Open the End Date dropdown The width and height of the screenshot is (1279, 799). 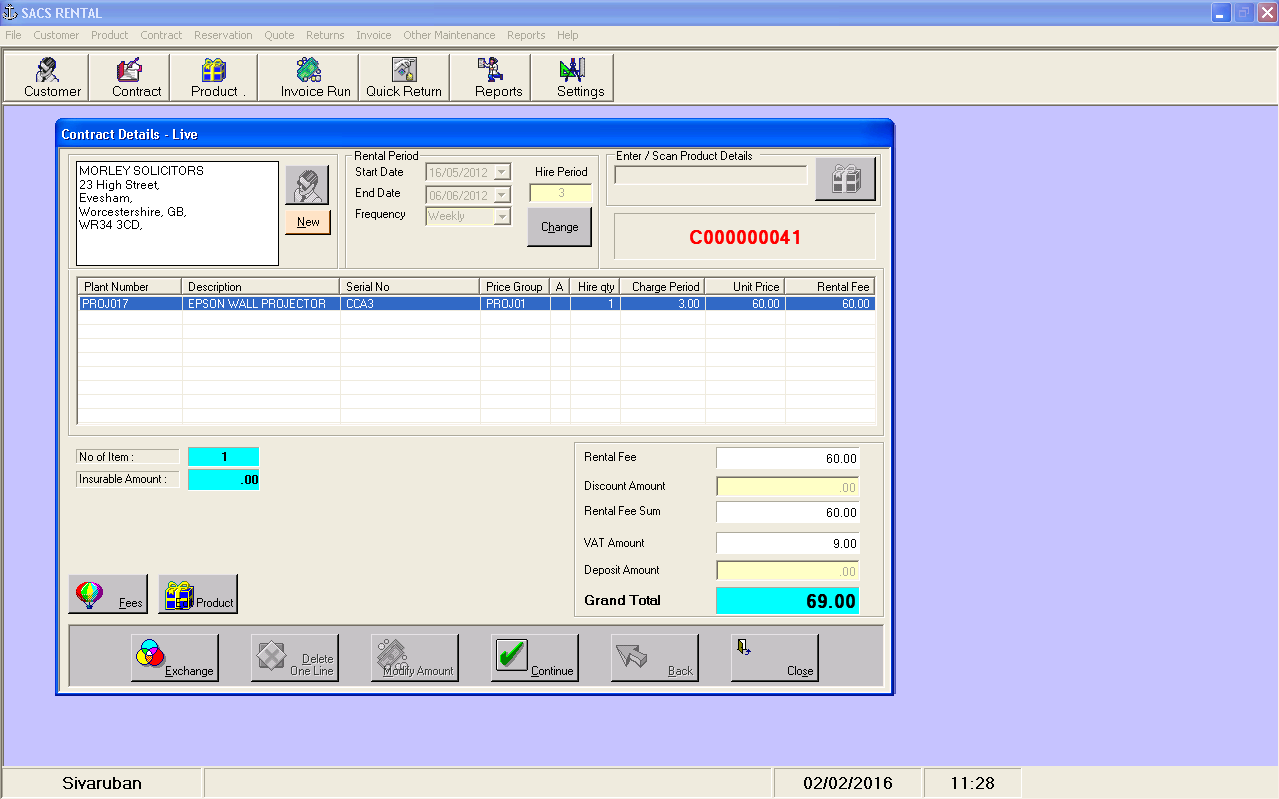coord(502,195)
